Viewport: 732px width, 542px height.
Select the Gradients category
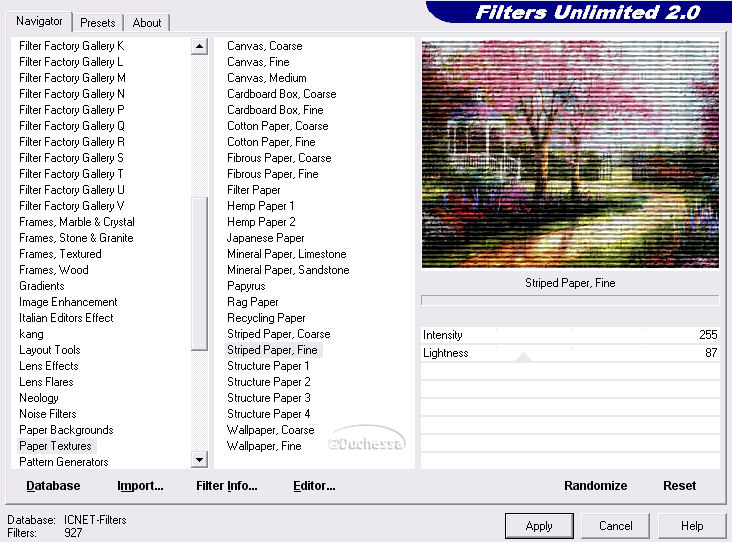[x=42, y=286]
